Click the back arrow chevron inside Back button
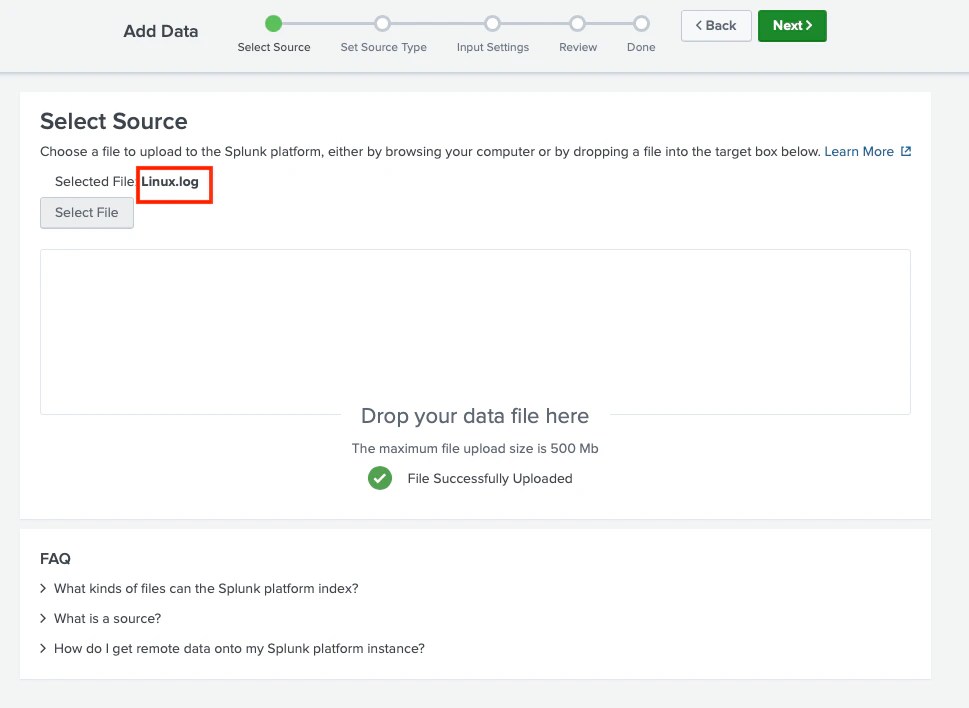 [x=699, y=25]
